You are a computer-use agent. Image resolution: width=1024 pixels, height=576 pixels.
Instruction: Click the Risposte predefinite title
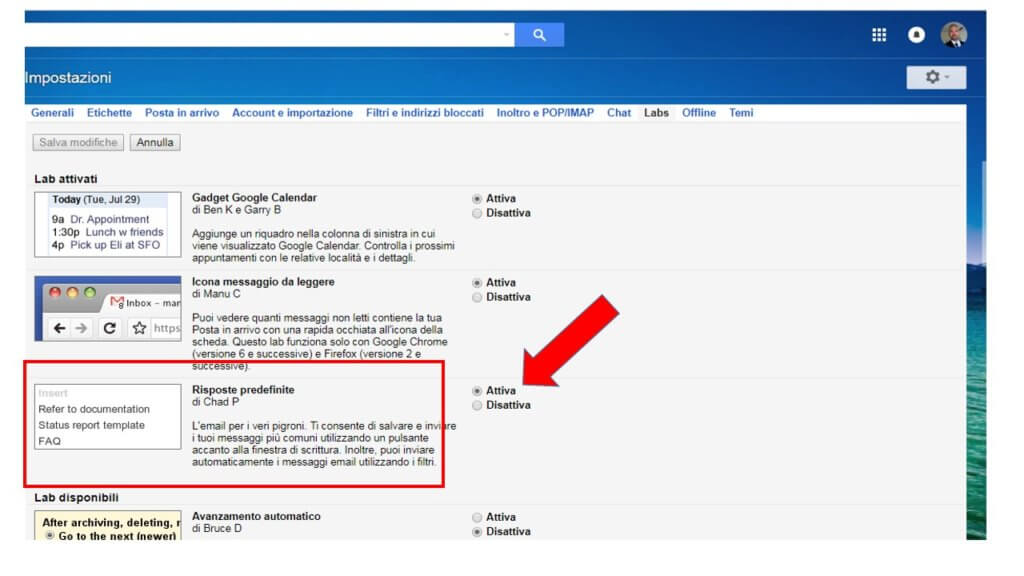point(243,389)
